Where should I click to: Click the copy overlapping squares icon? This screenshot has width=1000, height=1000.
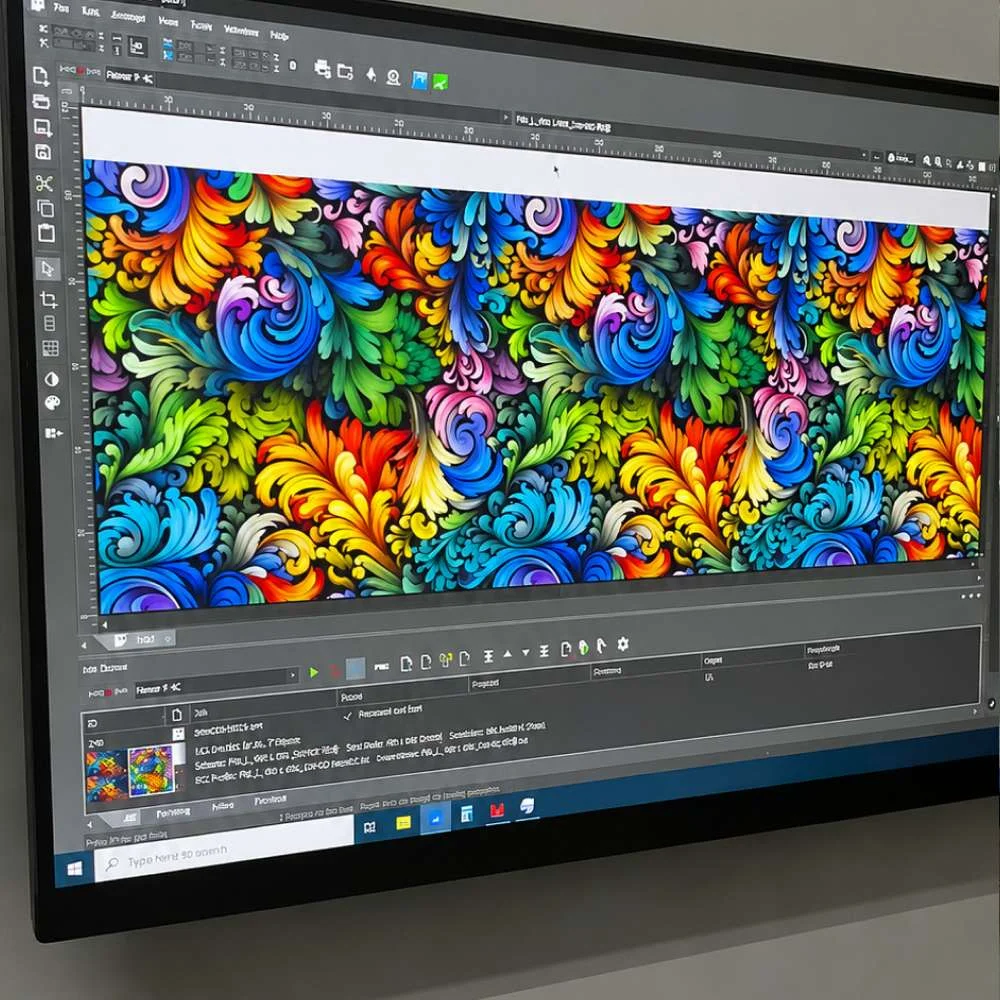tap(45, 208)
